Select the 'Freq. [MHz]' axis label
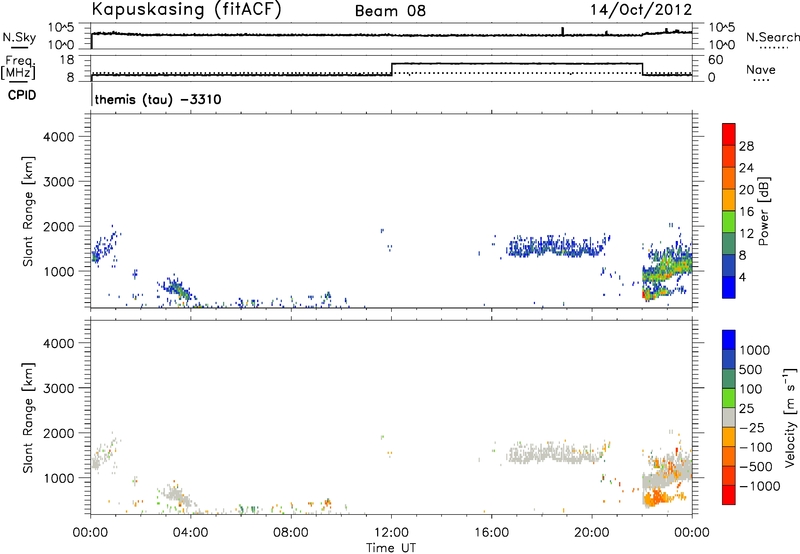Viewport: 800px width, 554px height. click(x=19, y=68)
